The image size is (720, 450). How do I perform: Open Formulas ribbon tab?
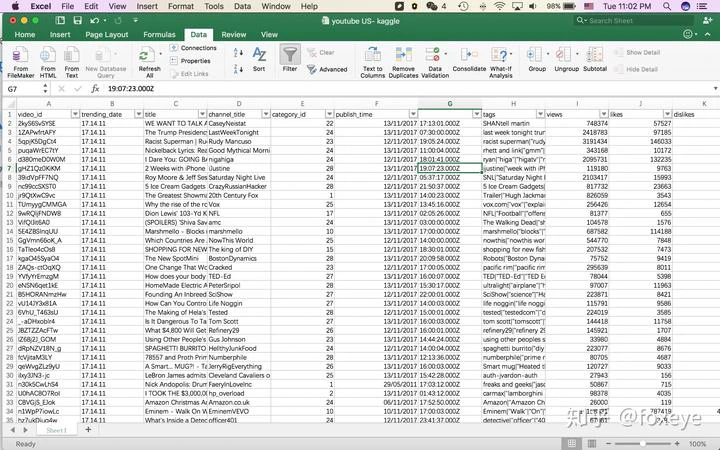159,34
